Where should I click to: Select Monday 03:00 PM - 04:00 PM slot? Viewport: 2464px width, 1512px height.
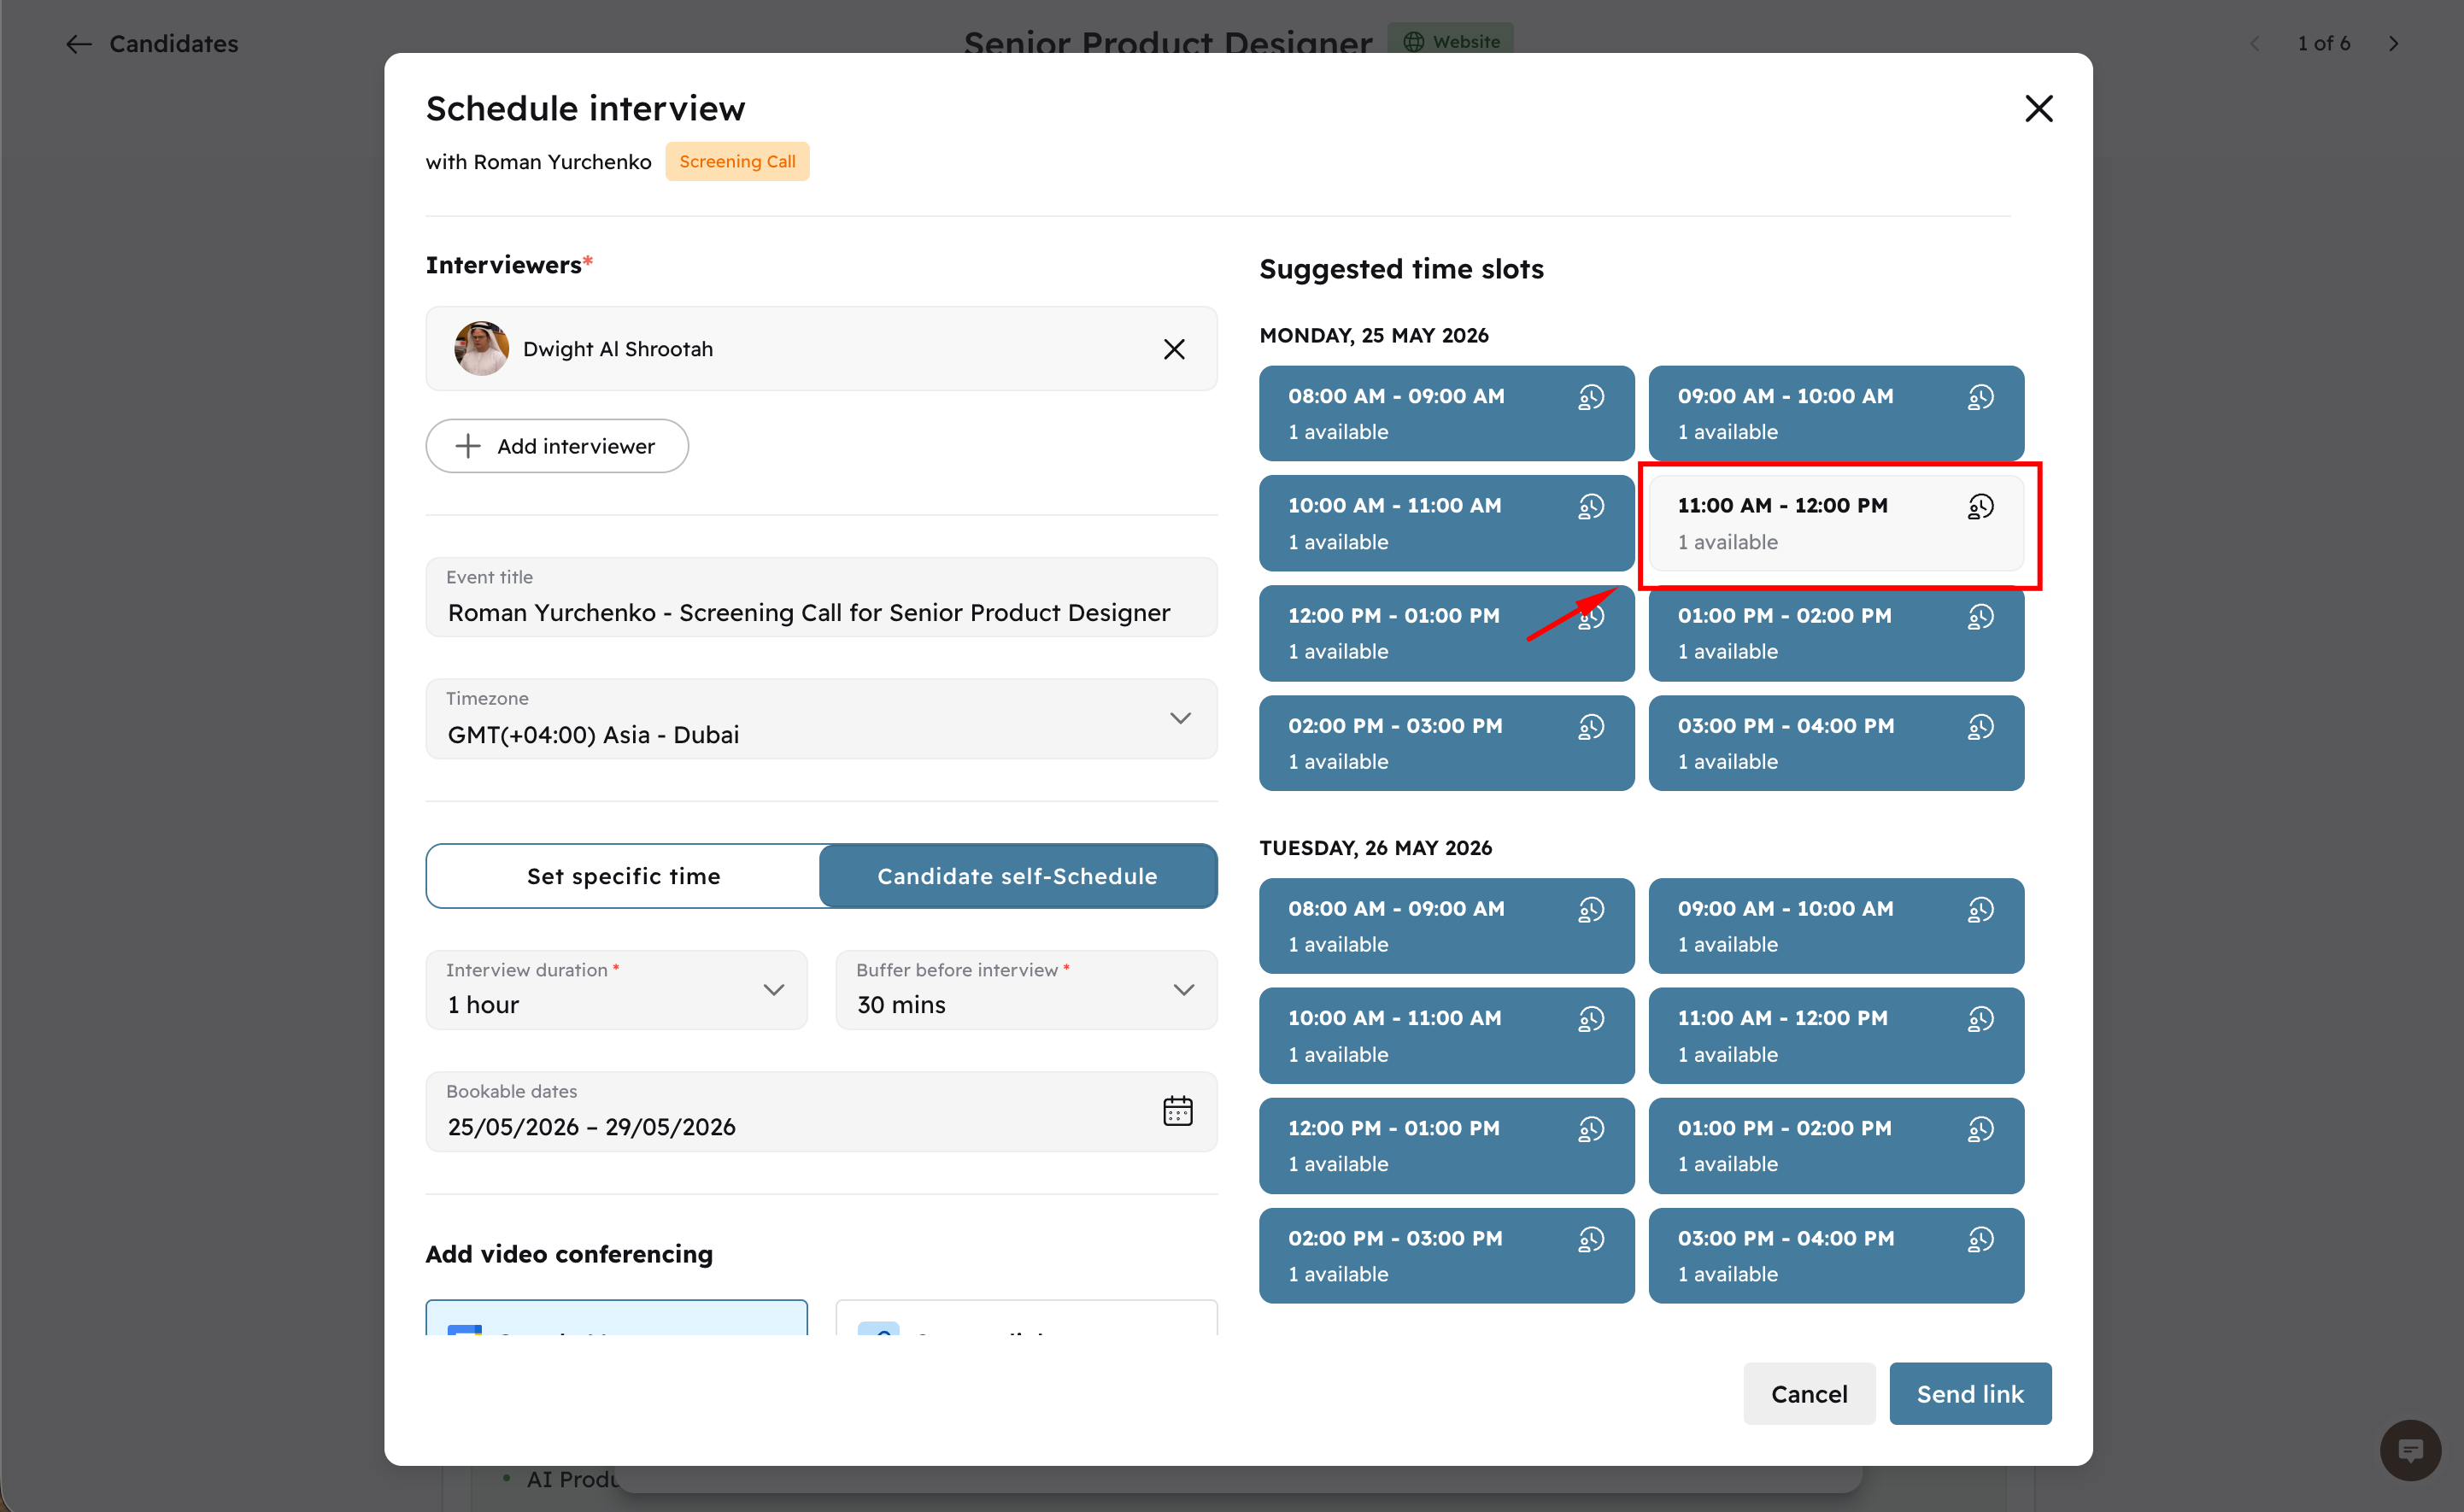[x=1836, y=743]
